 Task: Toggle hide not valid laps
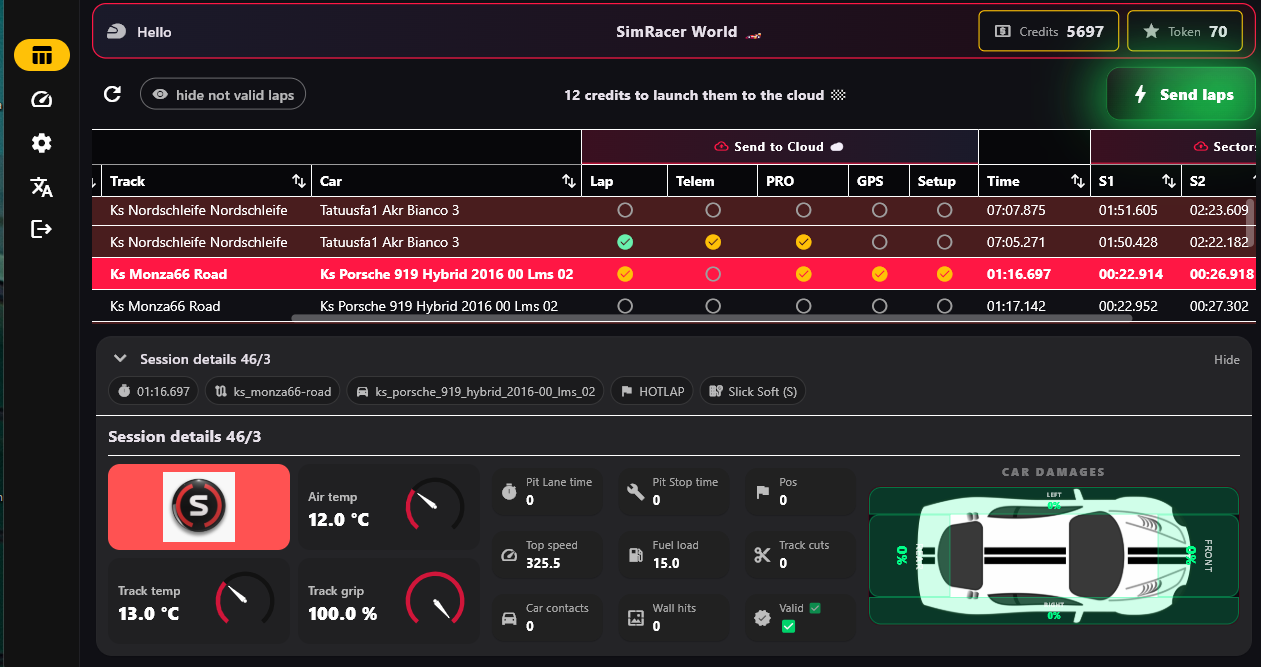tap(223, 95)
